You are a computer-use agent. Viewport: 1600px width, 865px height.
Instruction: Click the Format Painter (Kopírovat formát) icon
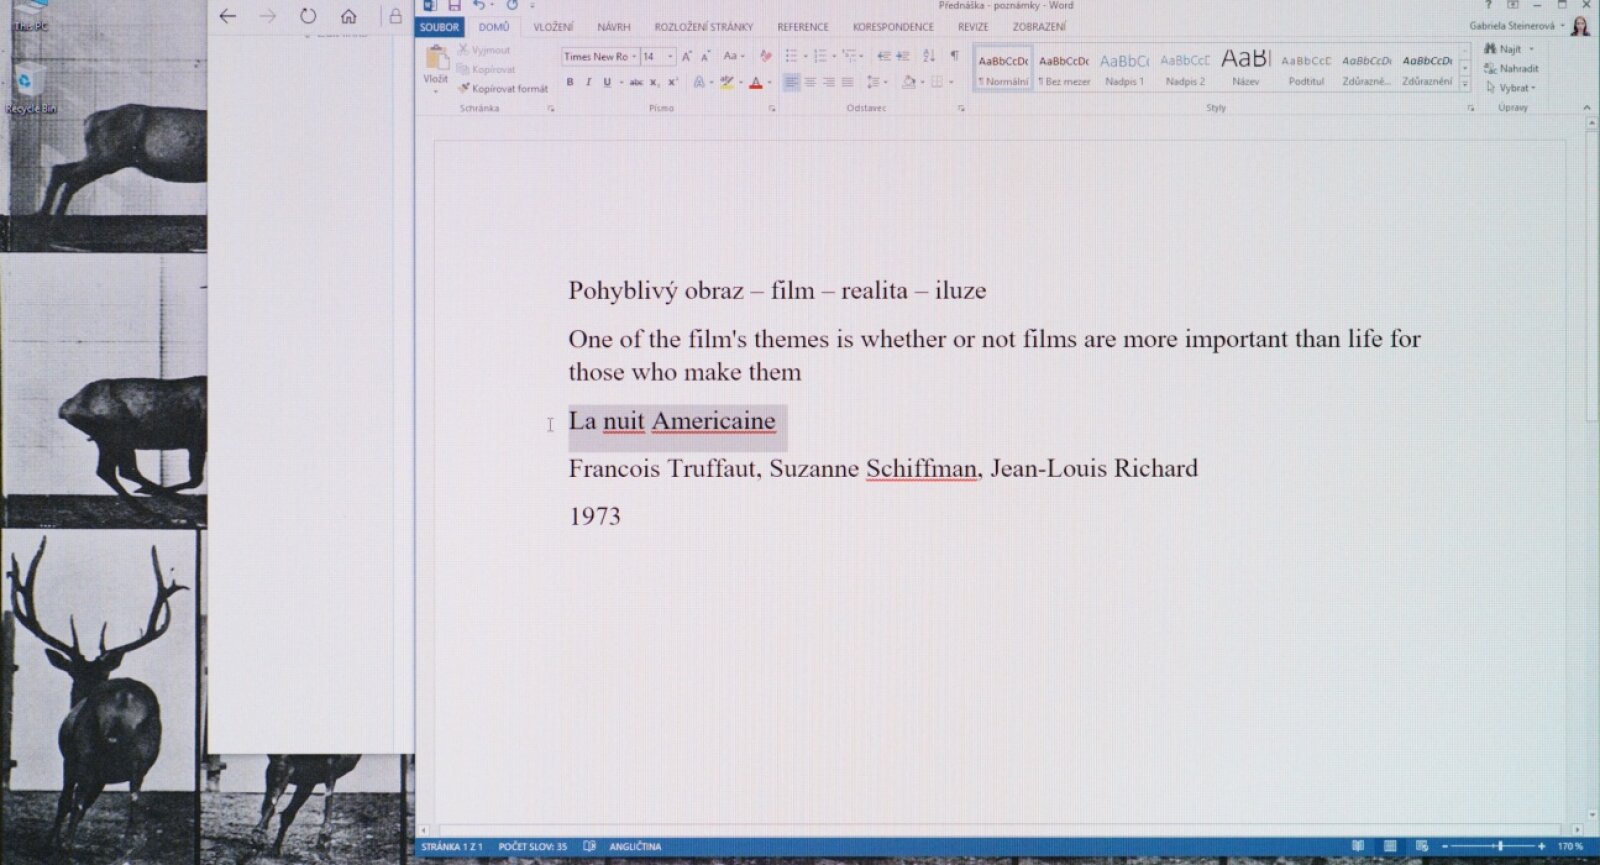point(463,88)
